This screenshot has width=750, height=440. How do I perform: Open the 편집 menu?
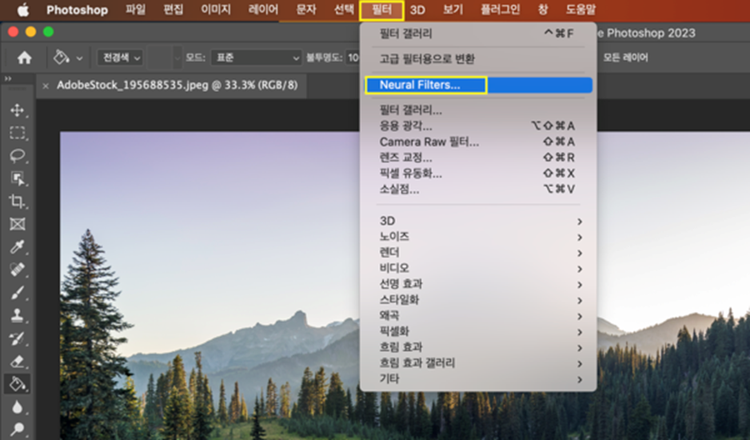tap(173, 10)
